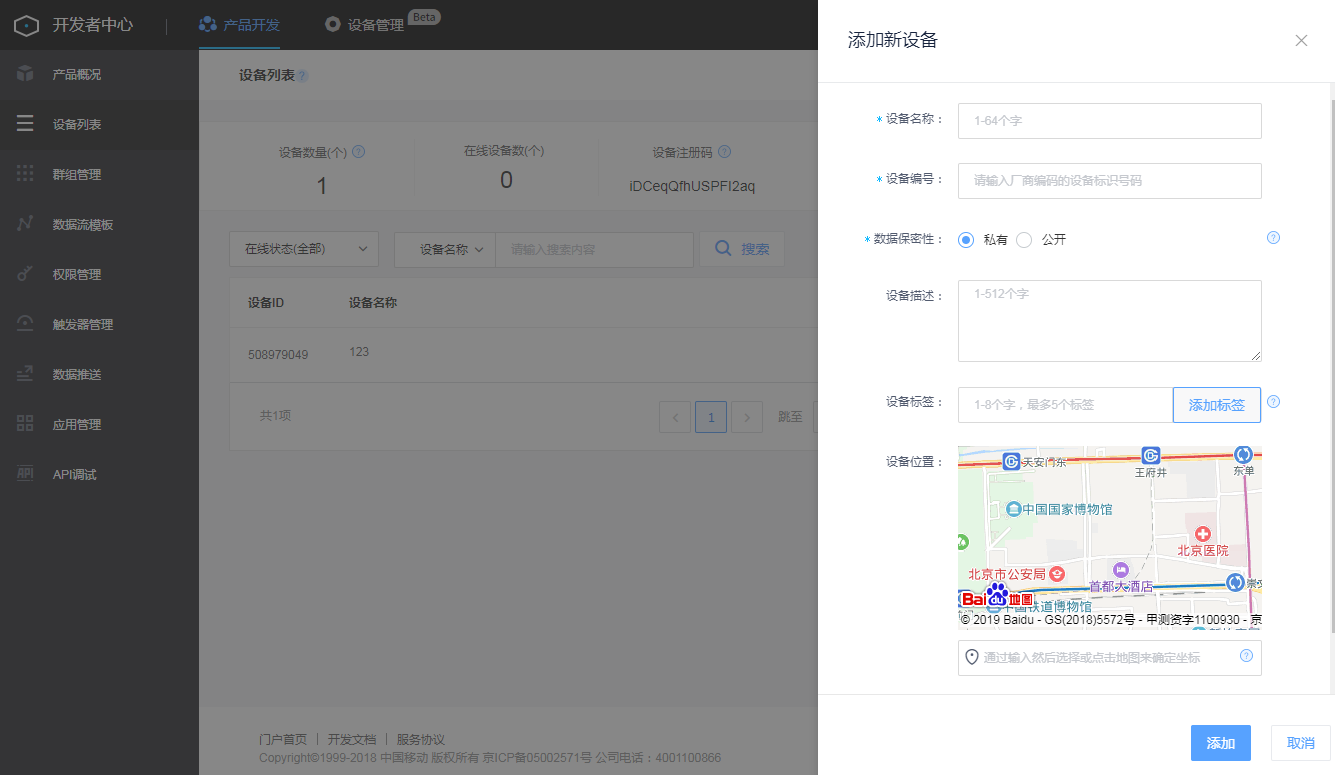Viewport: 1335px width, 775px height.
Task: Open 数据流模板 in sidebar menu
Action: click(x=99, y=224)
